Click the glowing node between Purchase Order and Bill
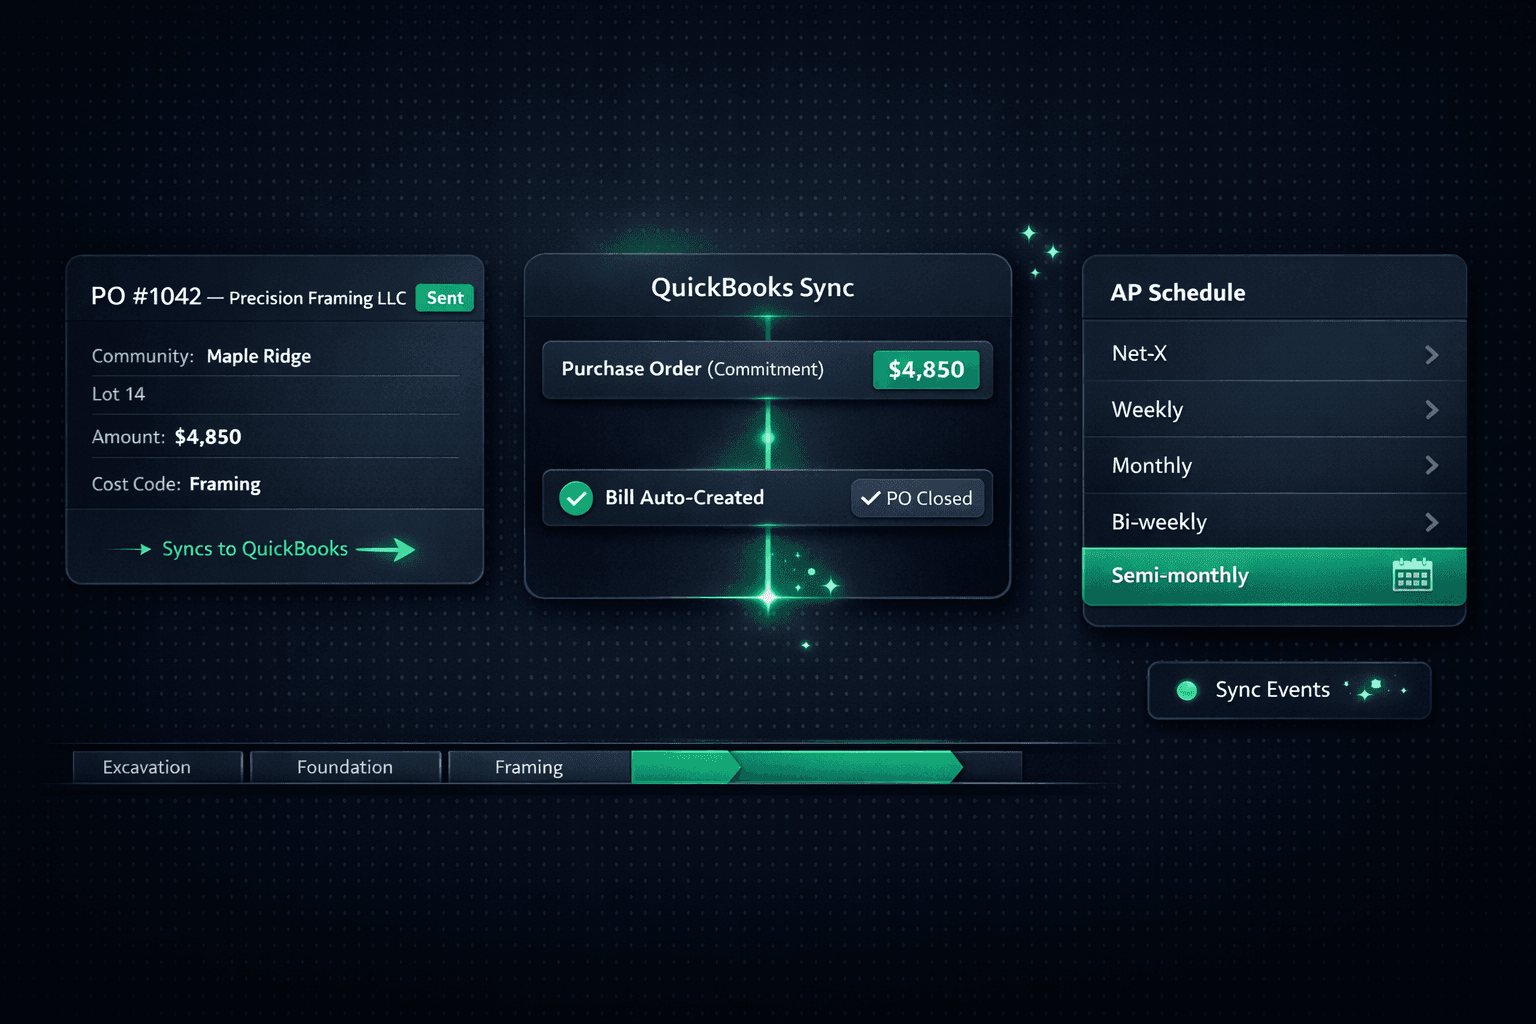 [x=768, y=438]
